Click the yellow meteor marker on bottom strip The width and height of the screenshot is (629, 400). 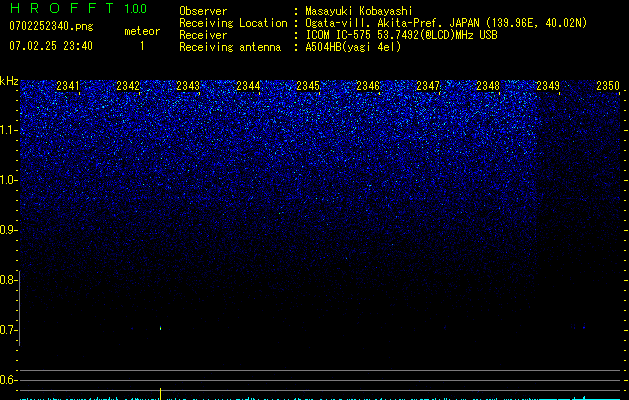point(160,394)
